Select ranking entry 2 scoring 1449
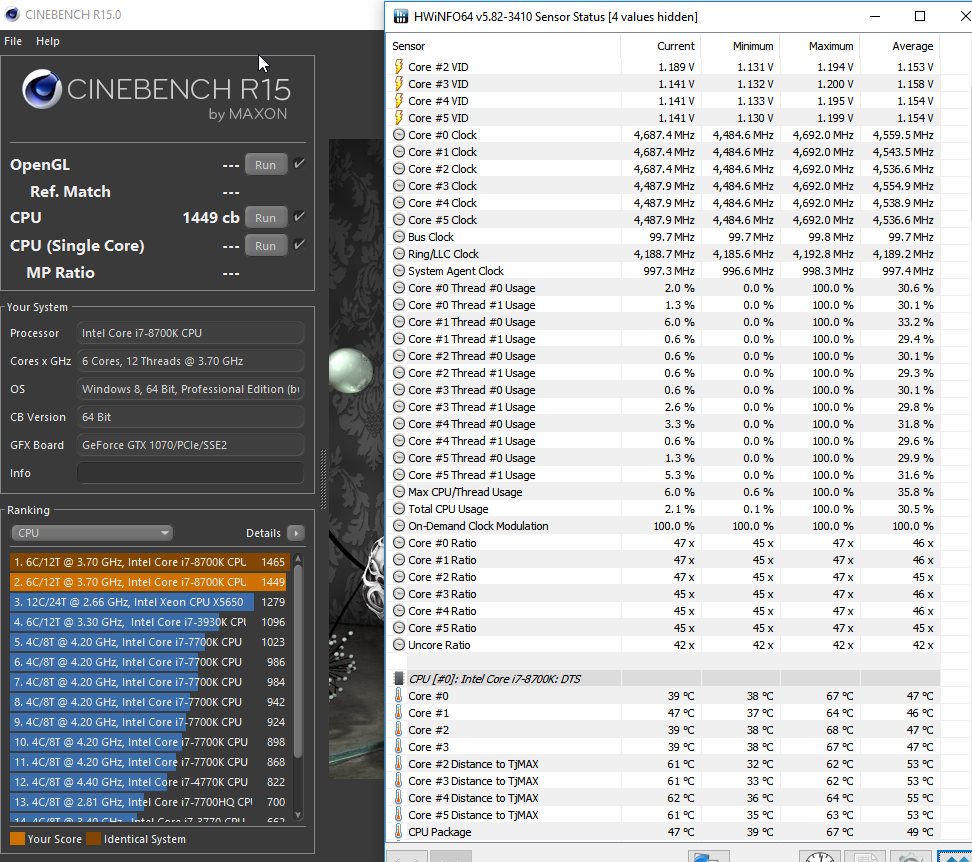972x862 pixels. point(149,582)
